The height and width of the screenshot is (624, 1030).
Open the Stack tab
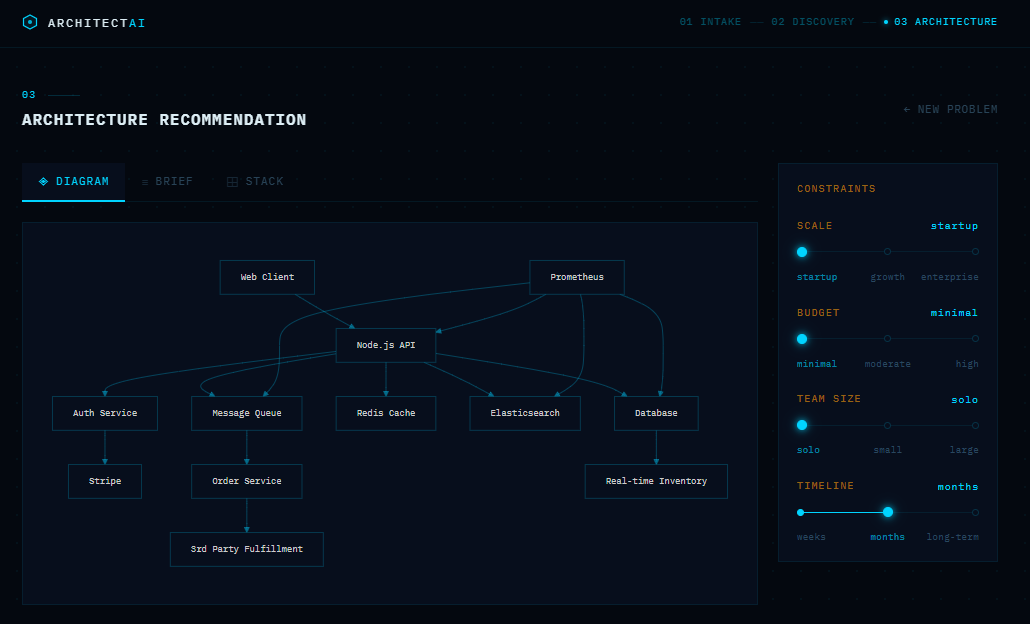click(256, 182)
